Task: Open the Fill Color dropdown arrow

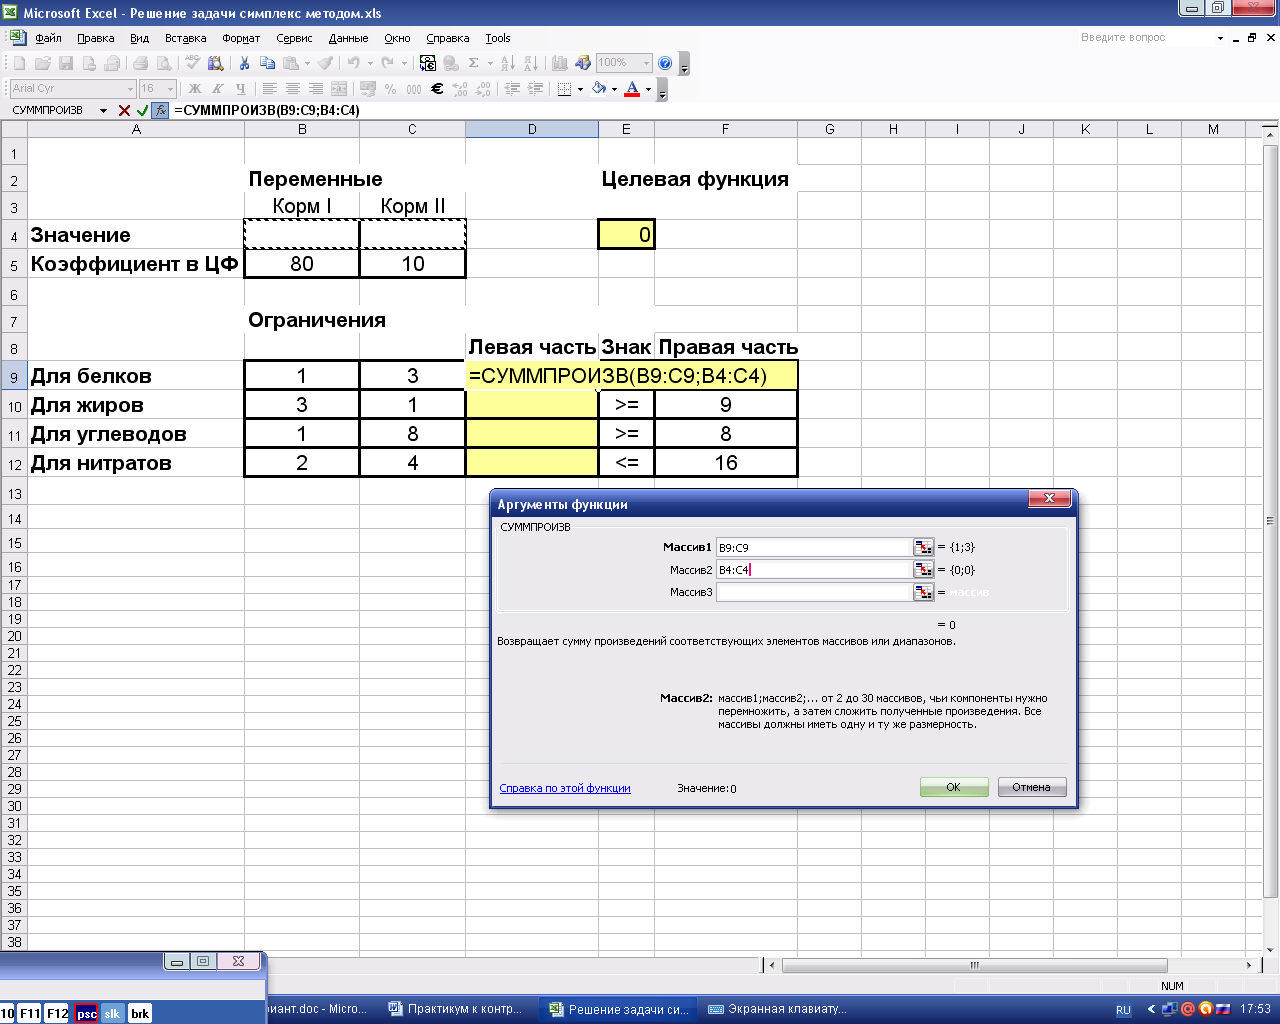Action: pos(614,89)
